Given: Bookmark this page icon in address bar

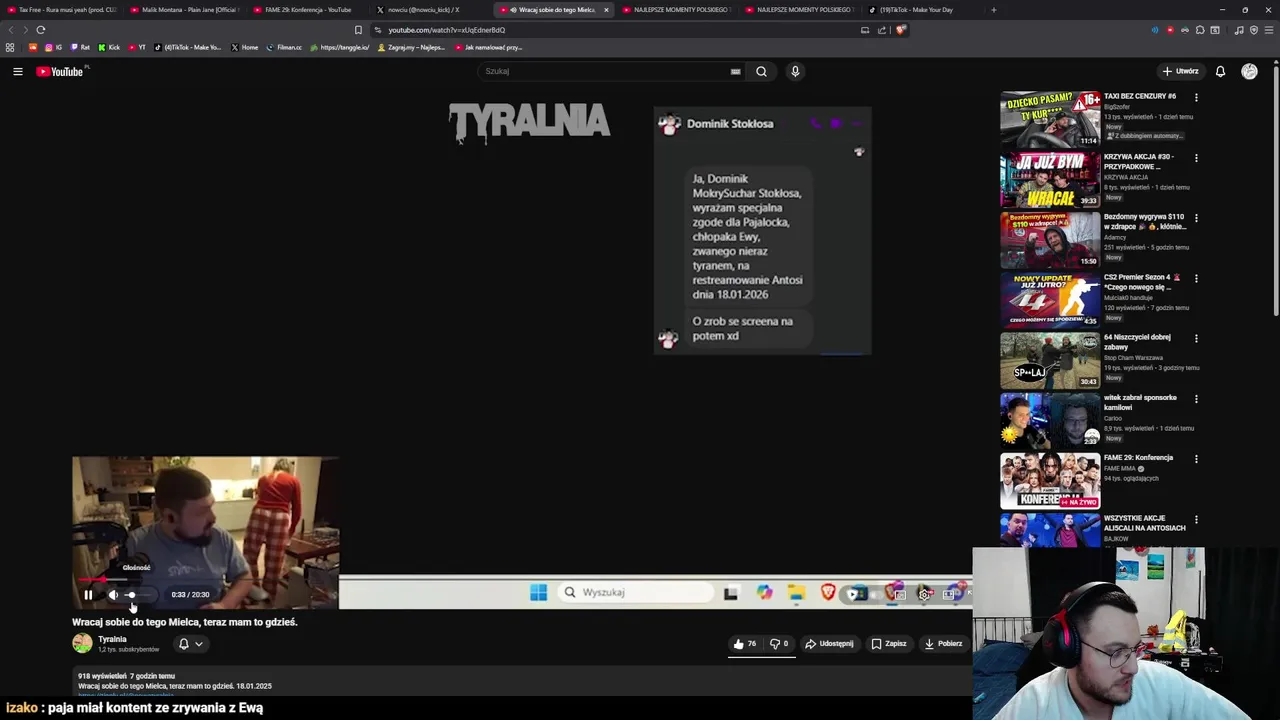Looking at the screenshot, I should [358, 30].
